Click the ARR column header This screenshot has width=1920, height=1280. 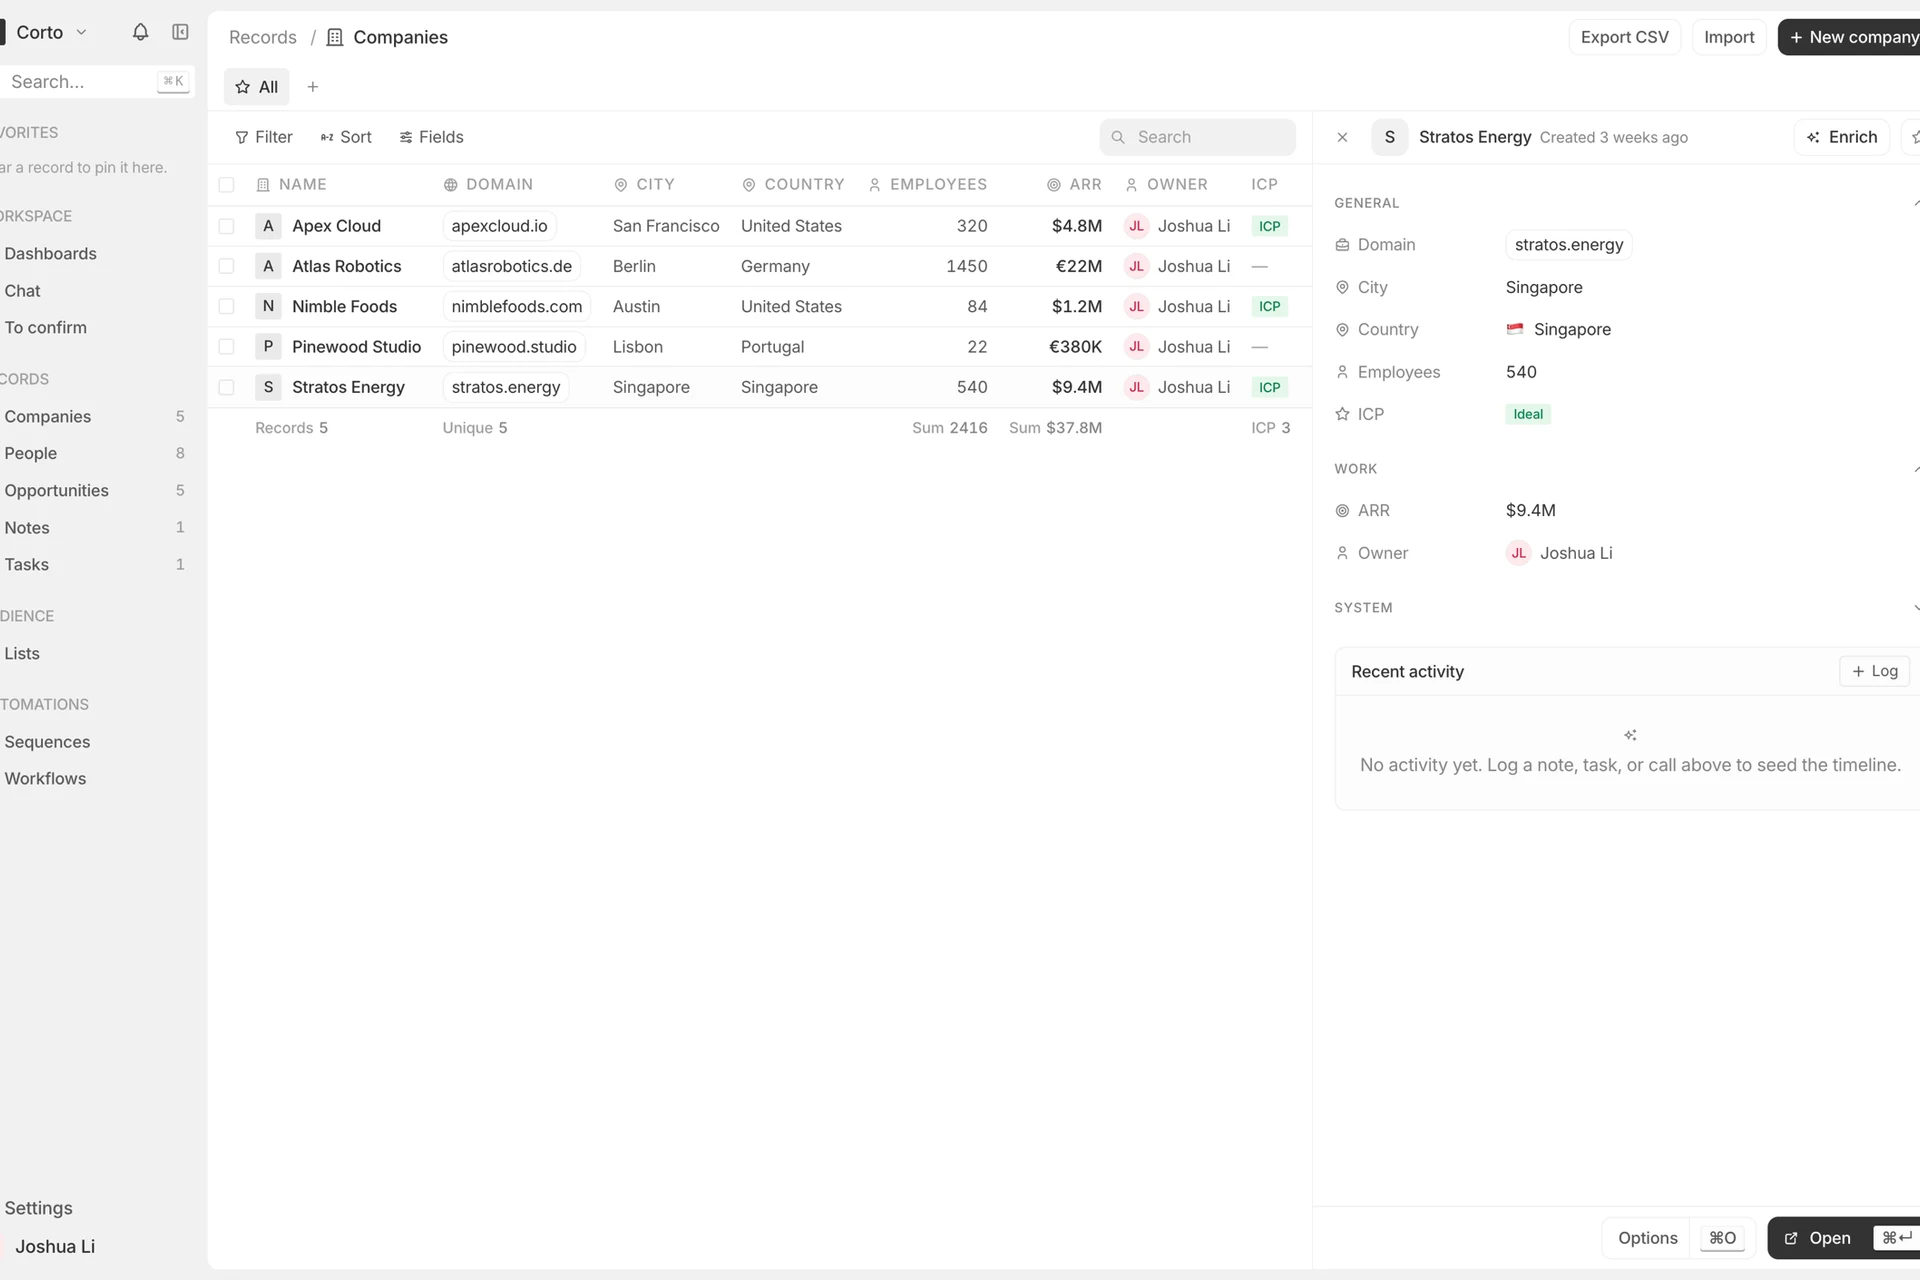coord(1074,185)
